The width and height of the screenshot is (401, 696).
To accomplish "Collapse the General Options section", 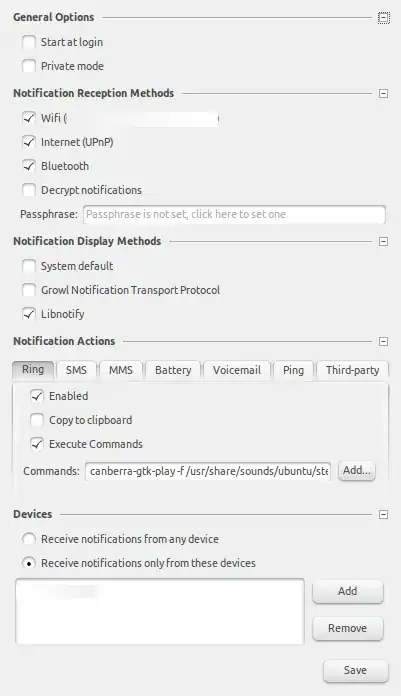I will (383, 18).
